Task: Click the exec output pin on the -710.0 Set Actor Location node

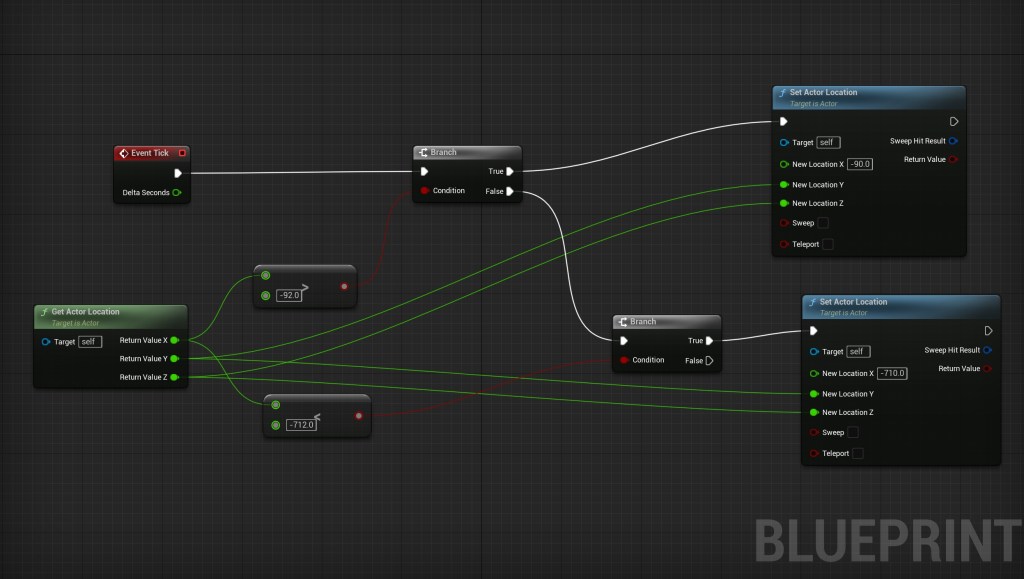Action: [x=988, y=331]
